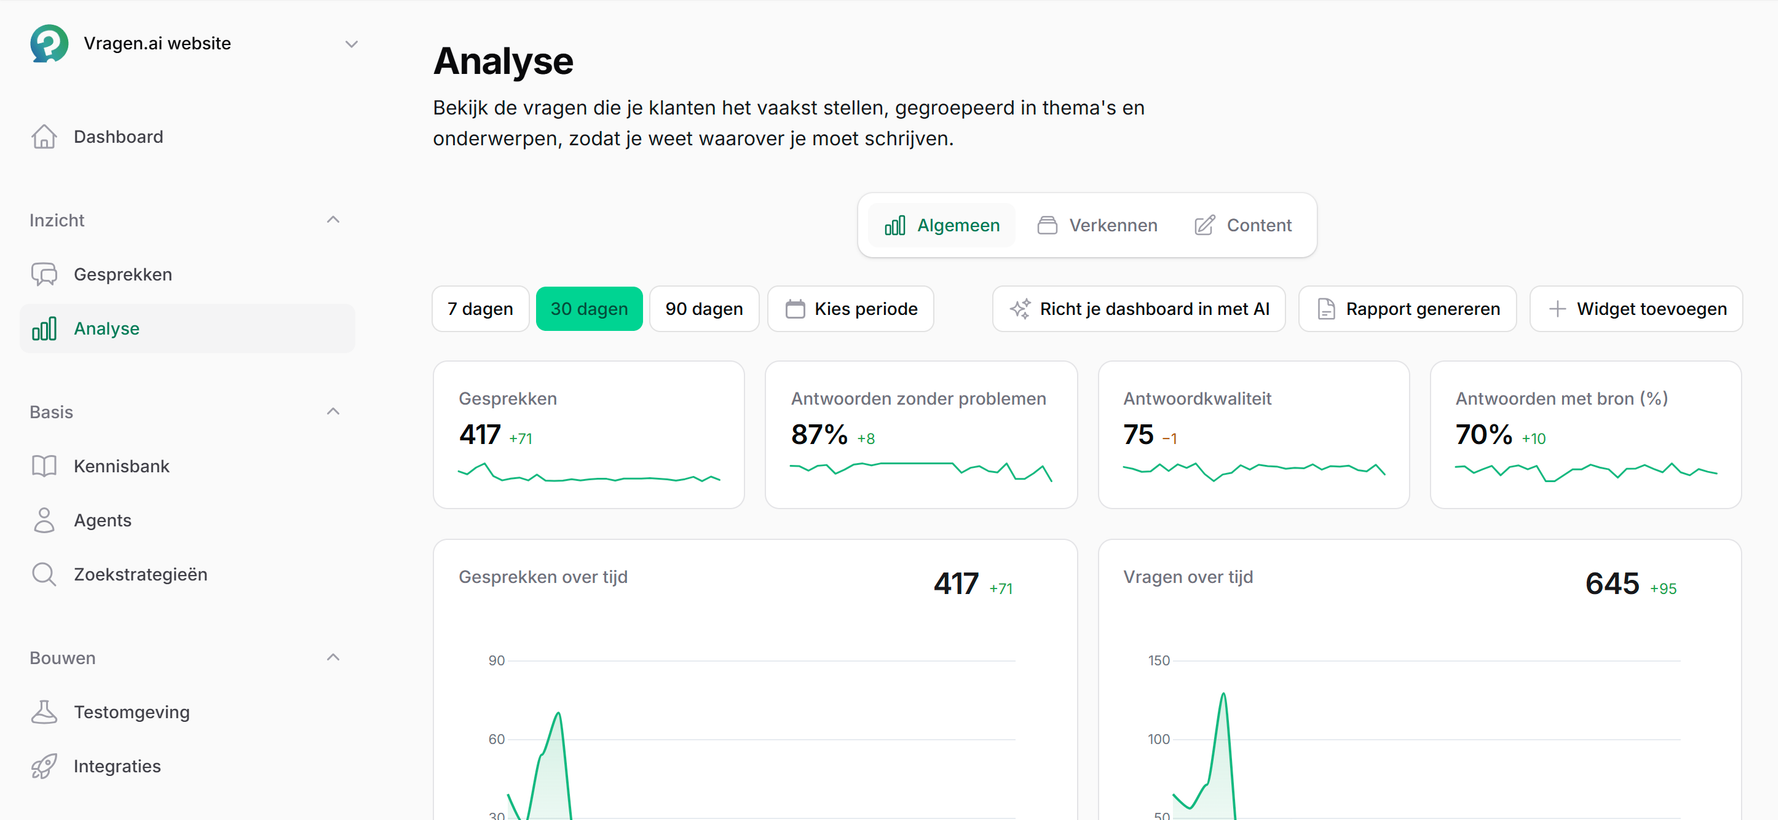Click the Vragen.ai website workspace name
Screen dimensions: 1778x820
point(157,44)
